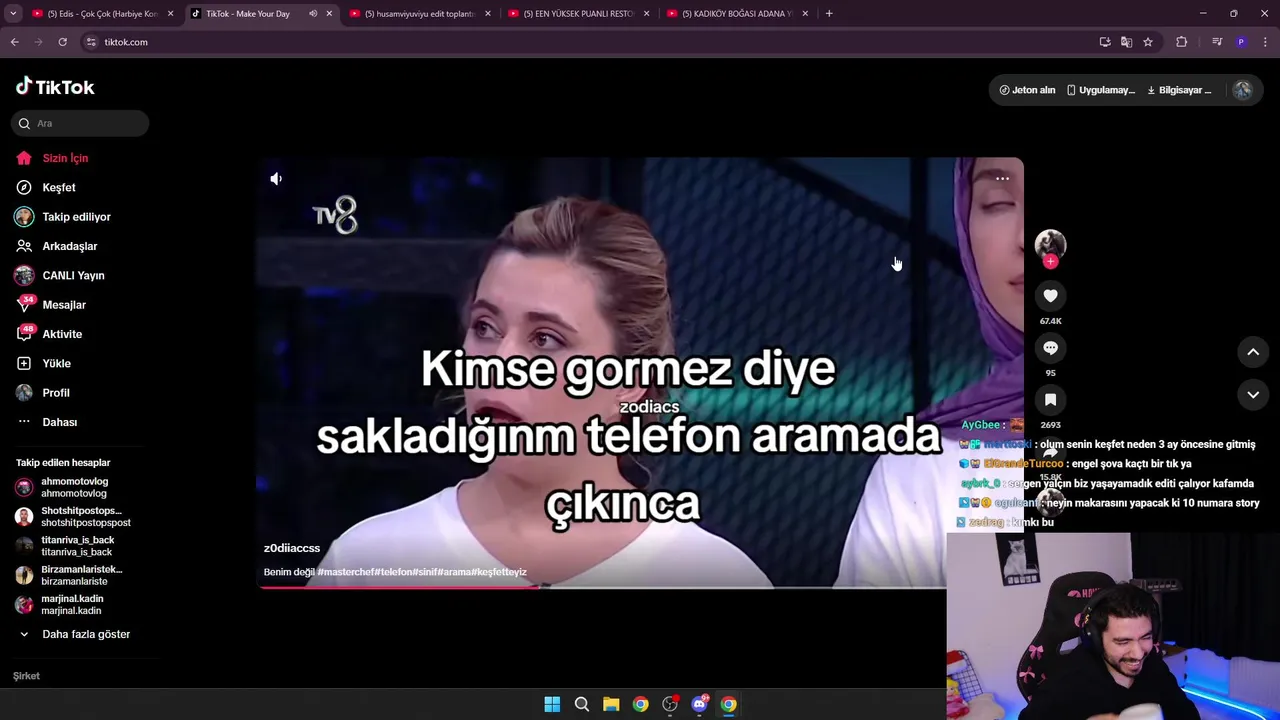The image size is (1280, 720).
Task: Bookmark this page with the star
Action: click(1148, 42)
